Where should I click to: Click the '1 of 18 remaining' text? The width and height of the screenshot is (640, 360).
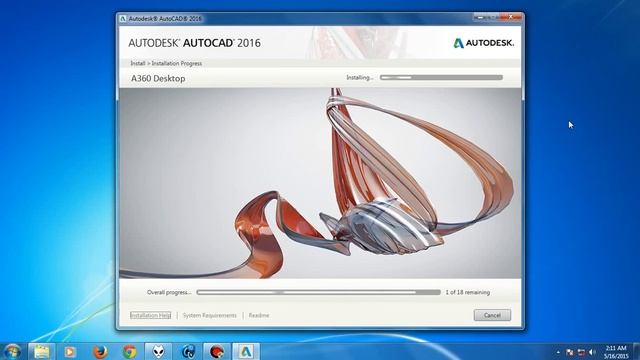coord(467,292)
